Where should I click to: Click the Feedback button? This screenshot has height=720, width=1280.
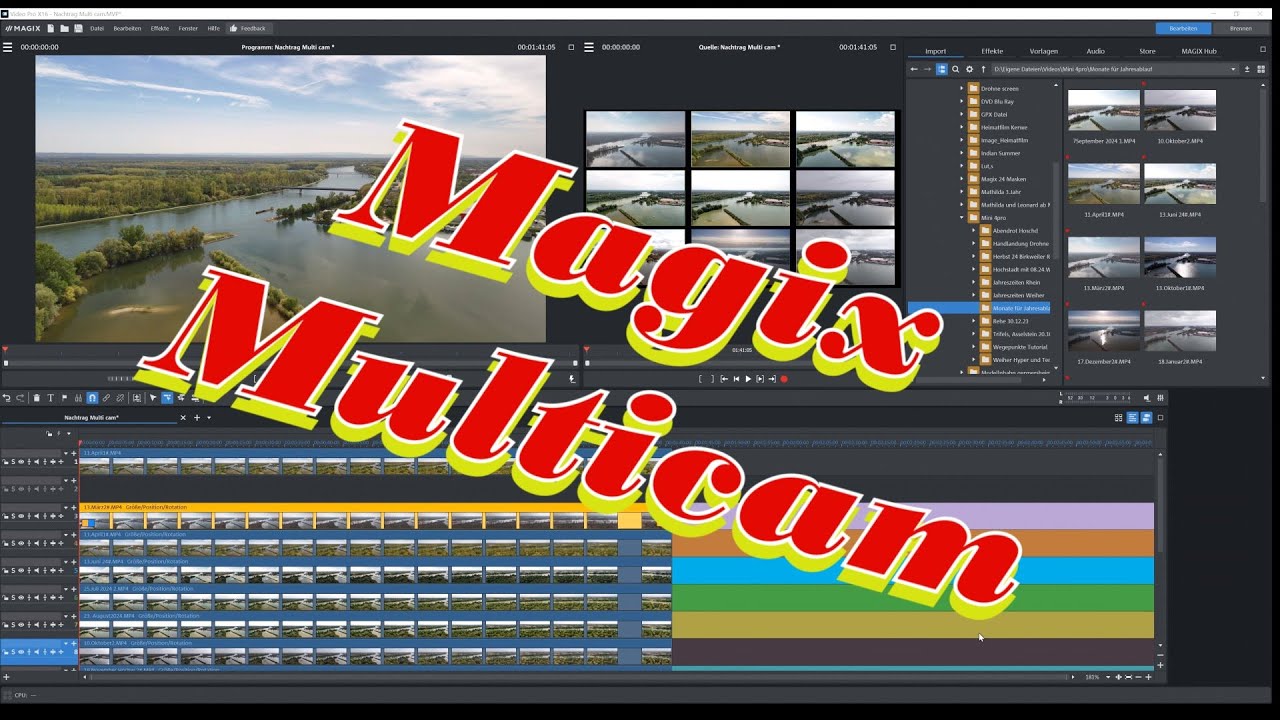(x=248, y=28)
